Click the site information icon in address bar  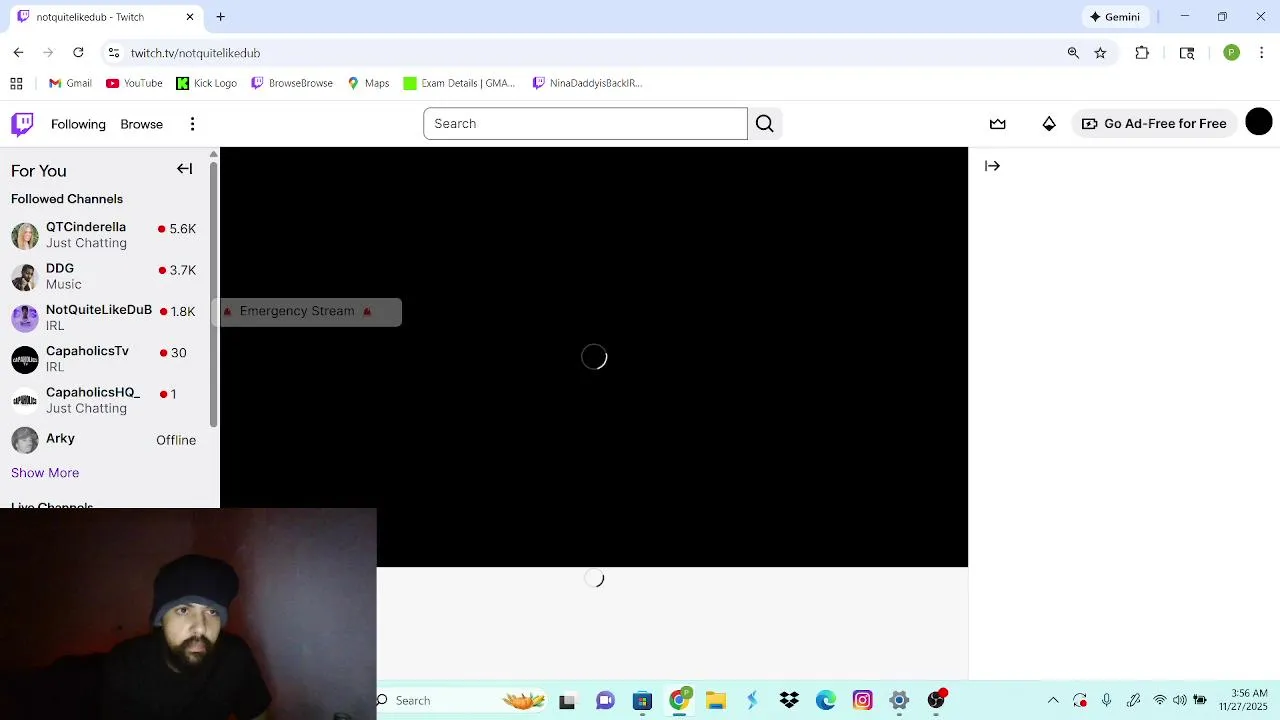click(x=114, y=52)
